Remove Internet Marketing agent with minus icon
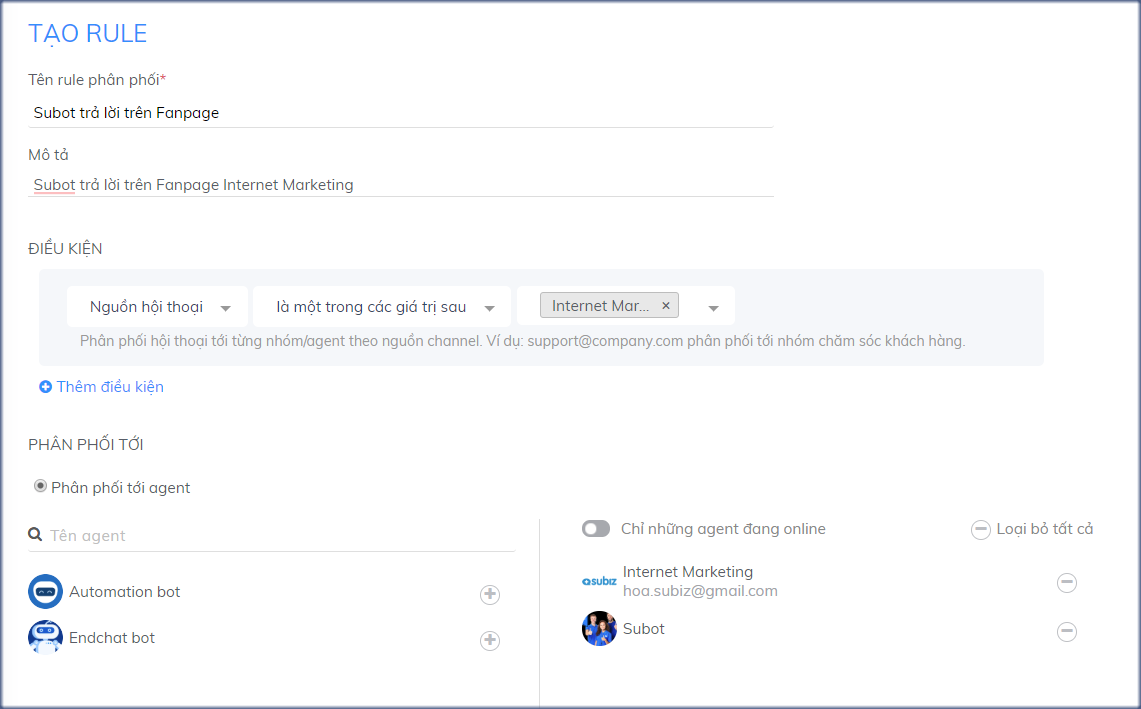 point(1067,583)
